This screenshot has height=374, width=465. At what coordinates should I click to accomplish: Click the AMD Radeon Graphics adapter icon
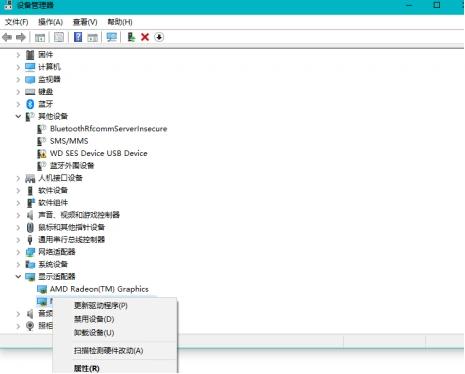(x=42, y=289)
